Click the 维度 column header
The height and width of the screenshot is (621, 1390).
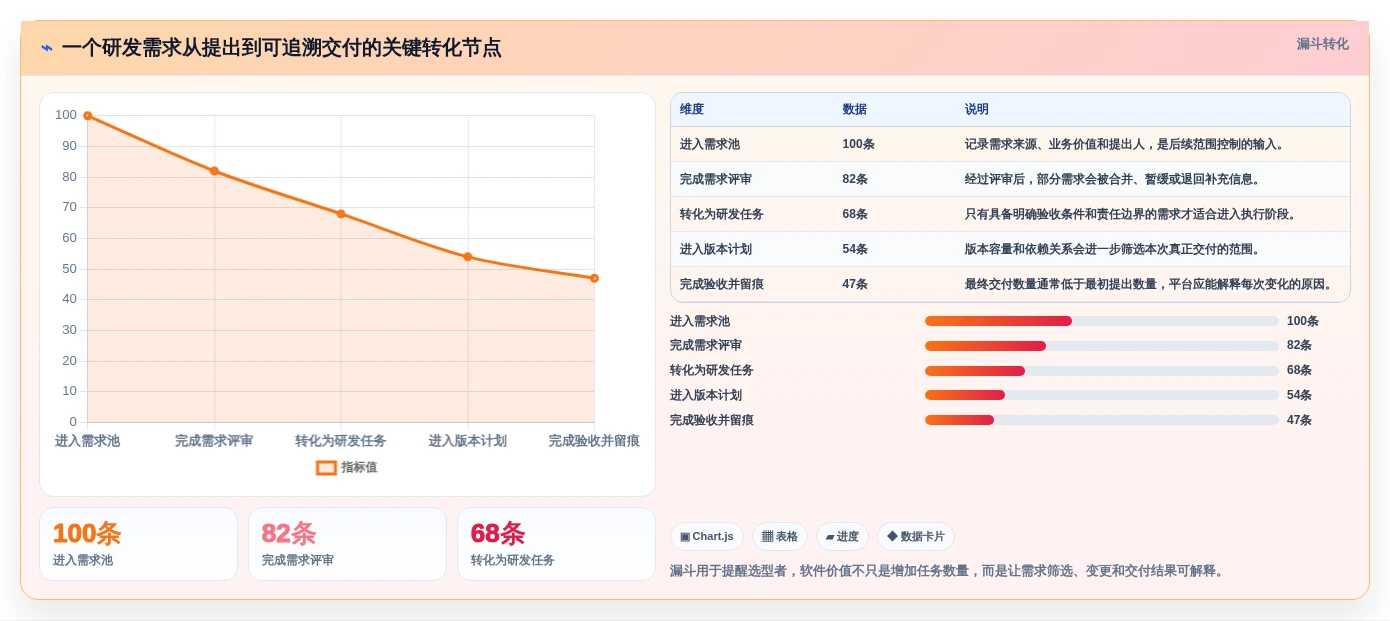[x=692, y=109]
